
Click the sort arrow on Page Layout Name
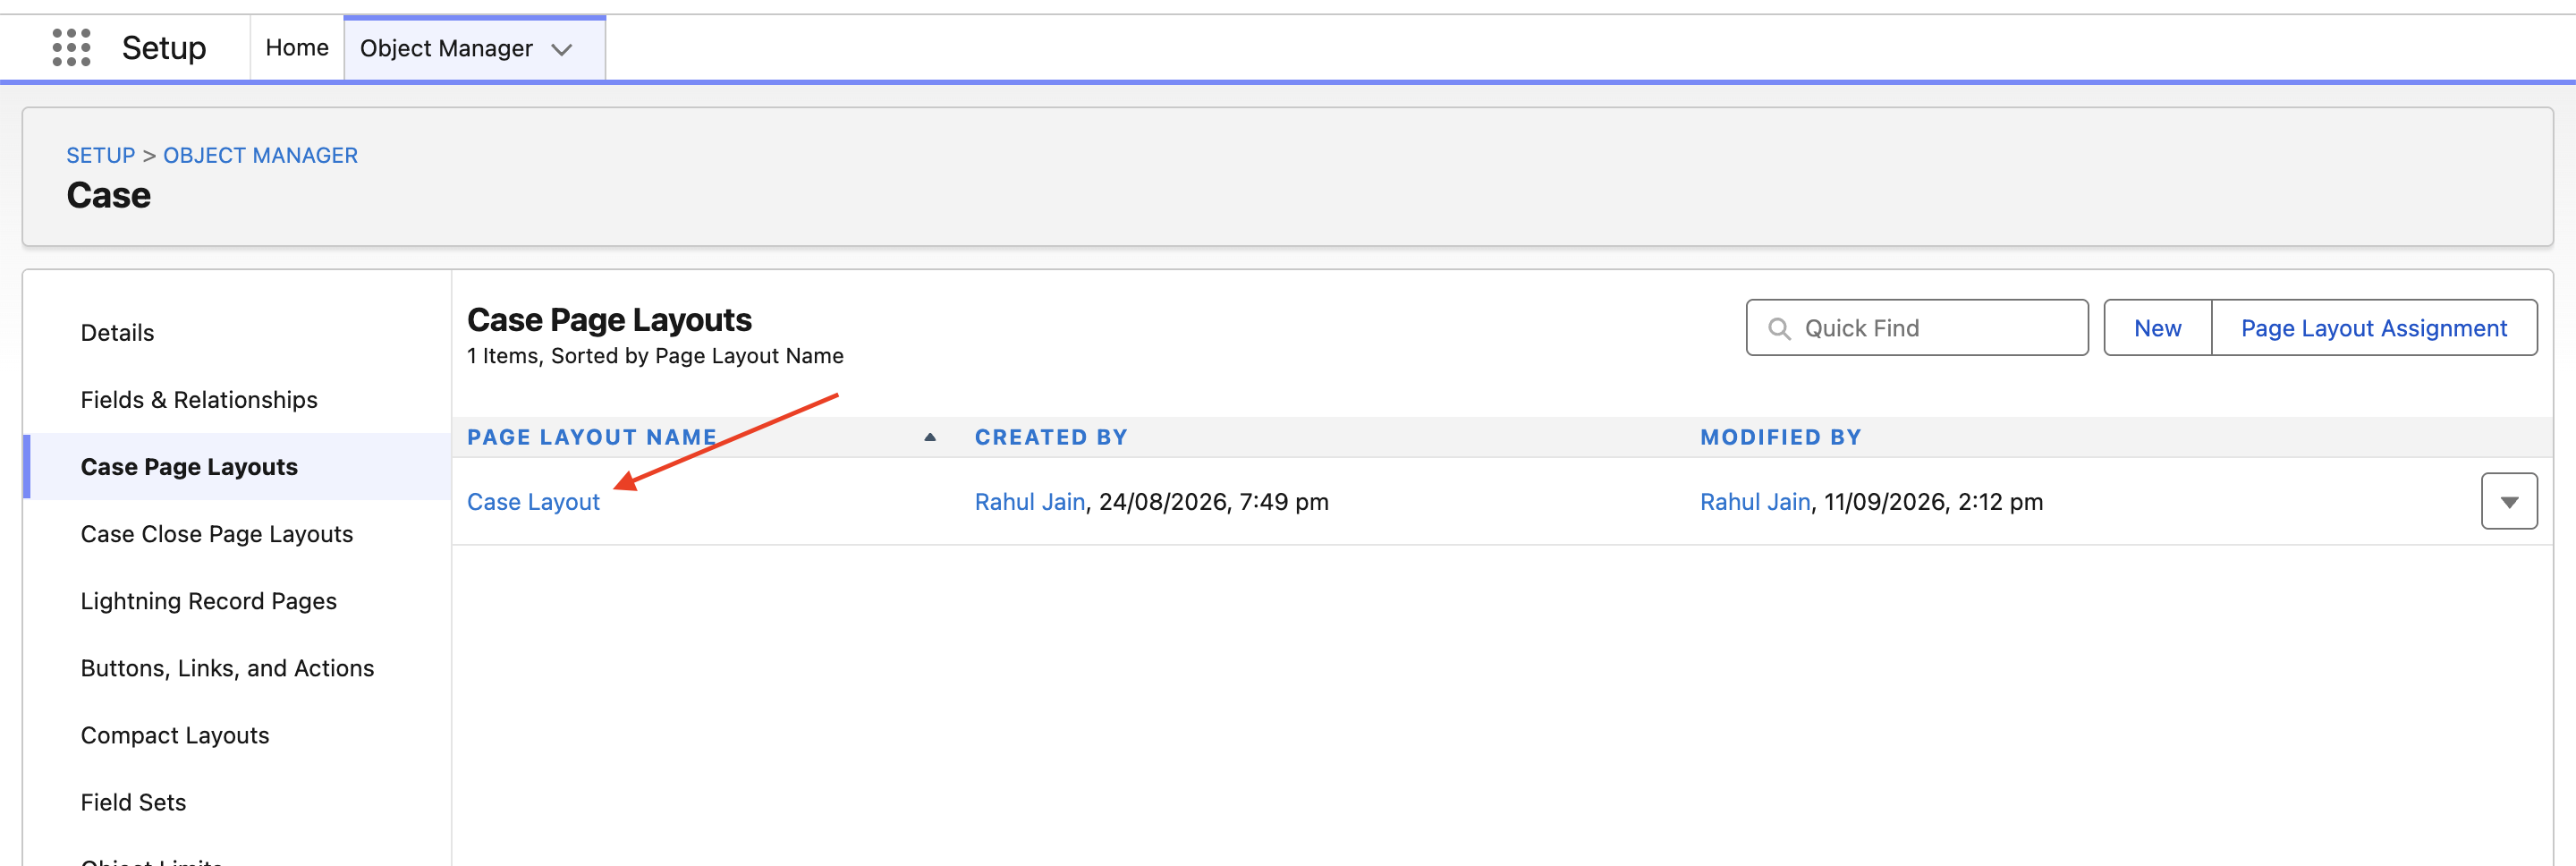(x=929, y=437)
